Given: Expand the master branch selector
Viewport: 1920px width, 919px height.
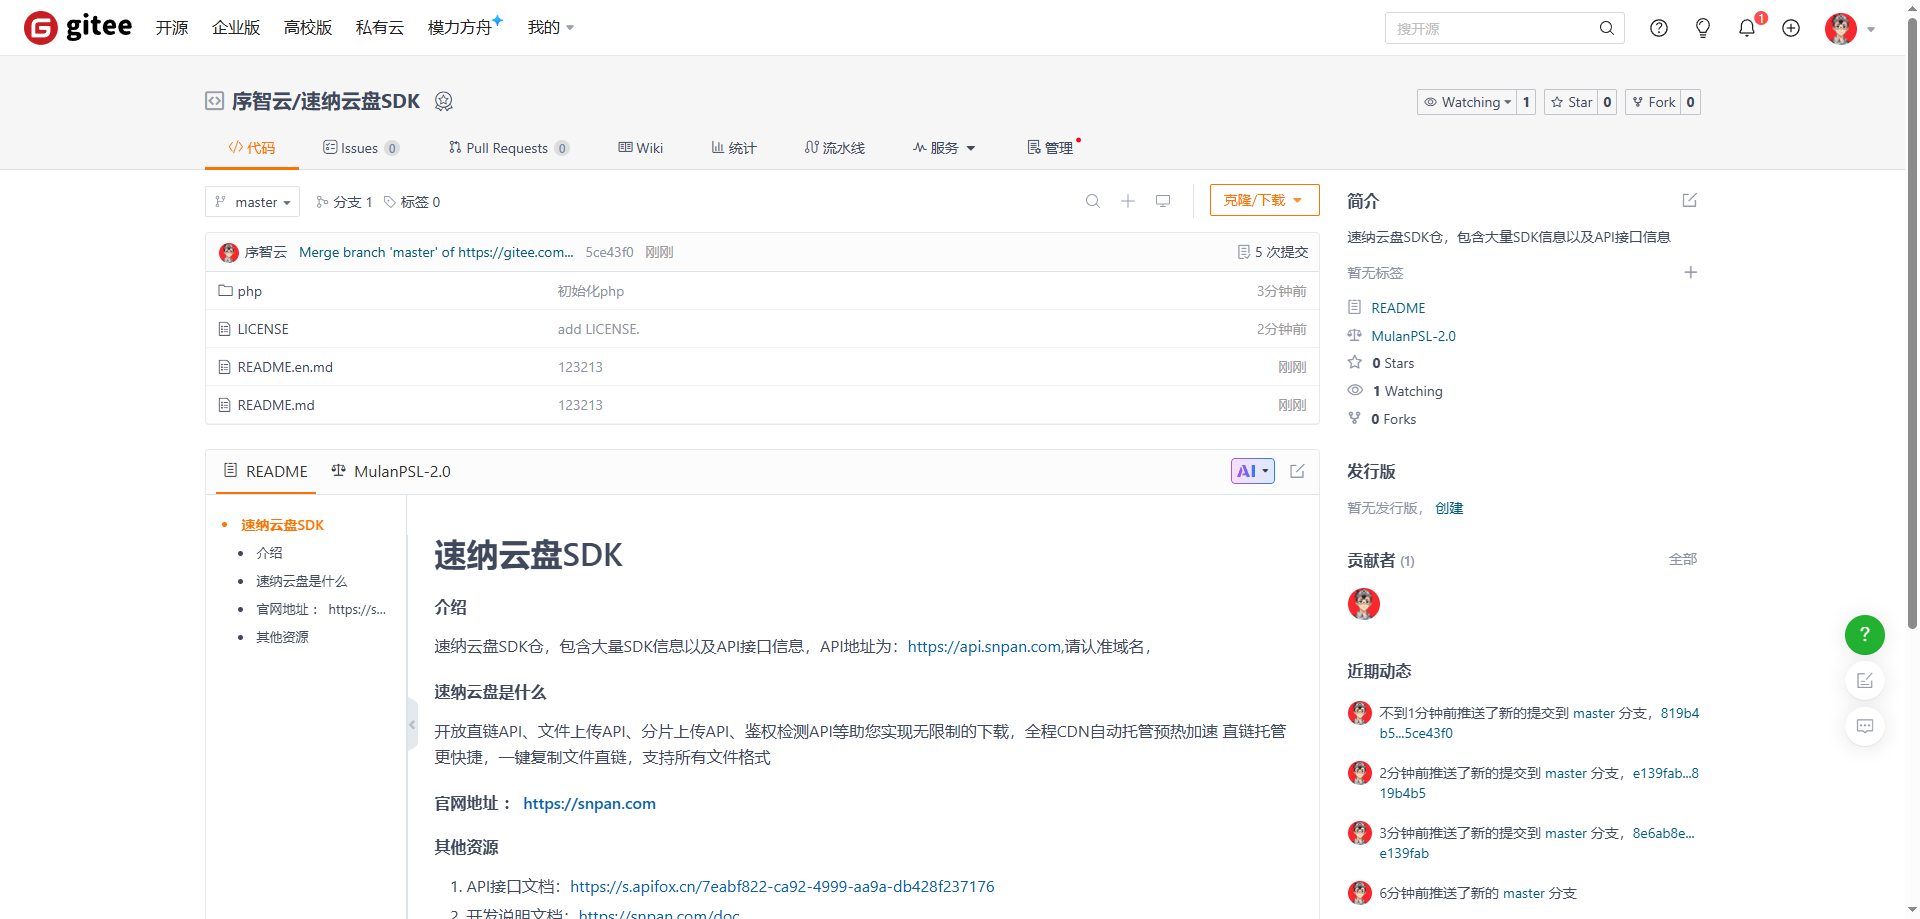Looking at the screenshot, I should coord(252,201).
